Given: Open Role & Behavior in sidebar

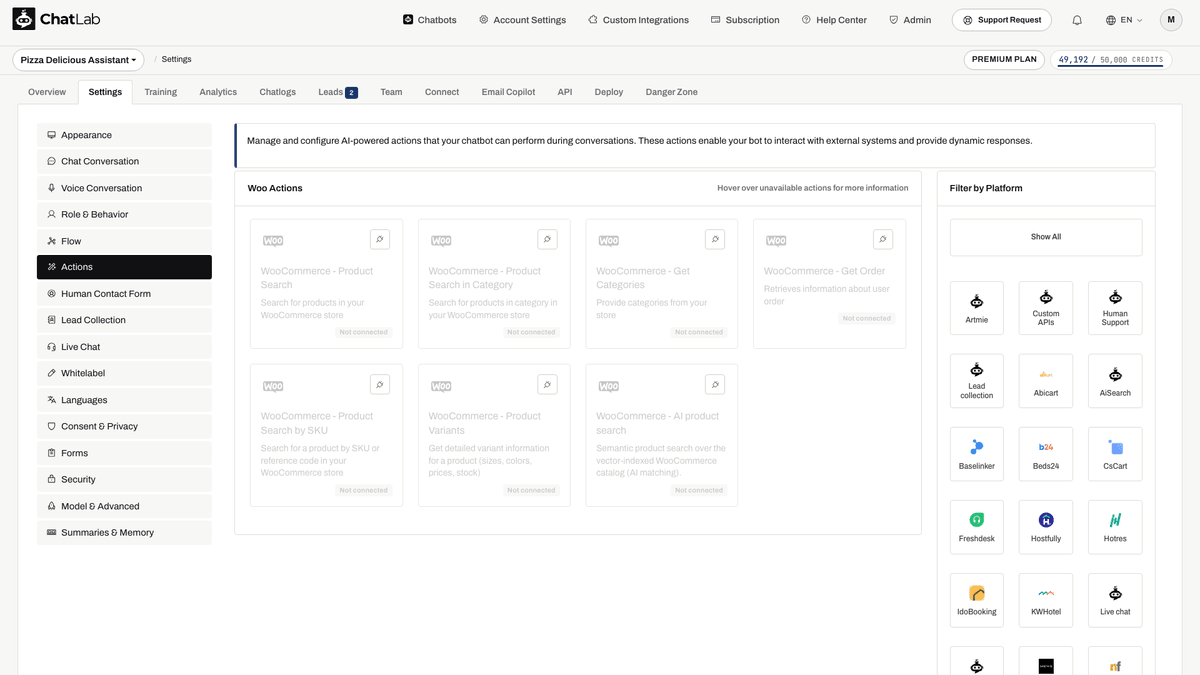Looking at the screenshot, I should tap(124, 214).
